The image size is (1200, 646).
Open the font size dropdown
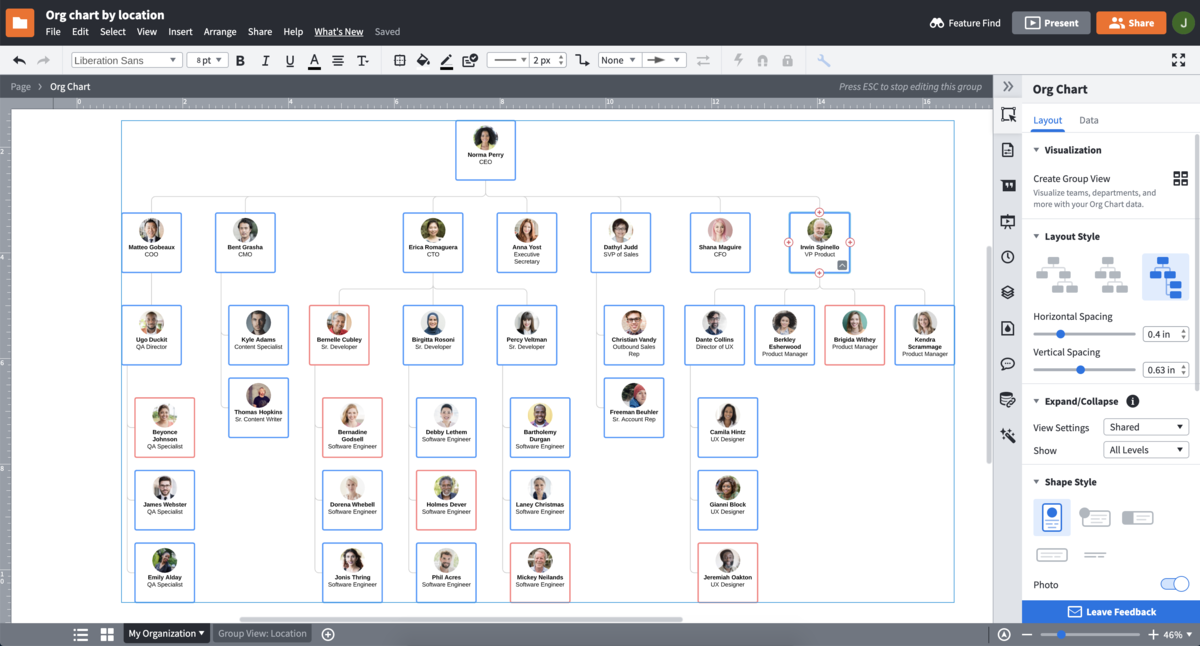[207, 60]
